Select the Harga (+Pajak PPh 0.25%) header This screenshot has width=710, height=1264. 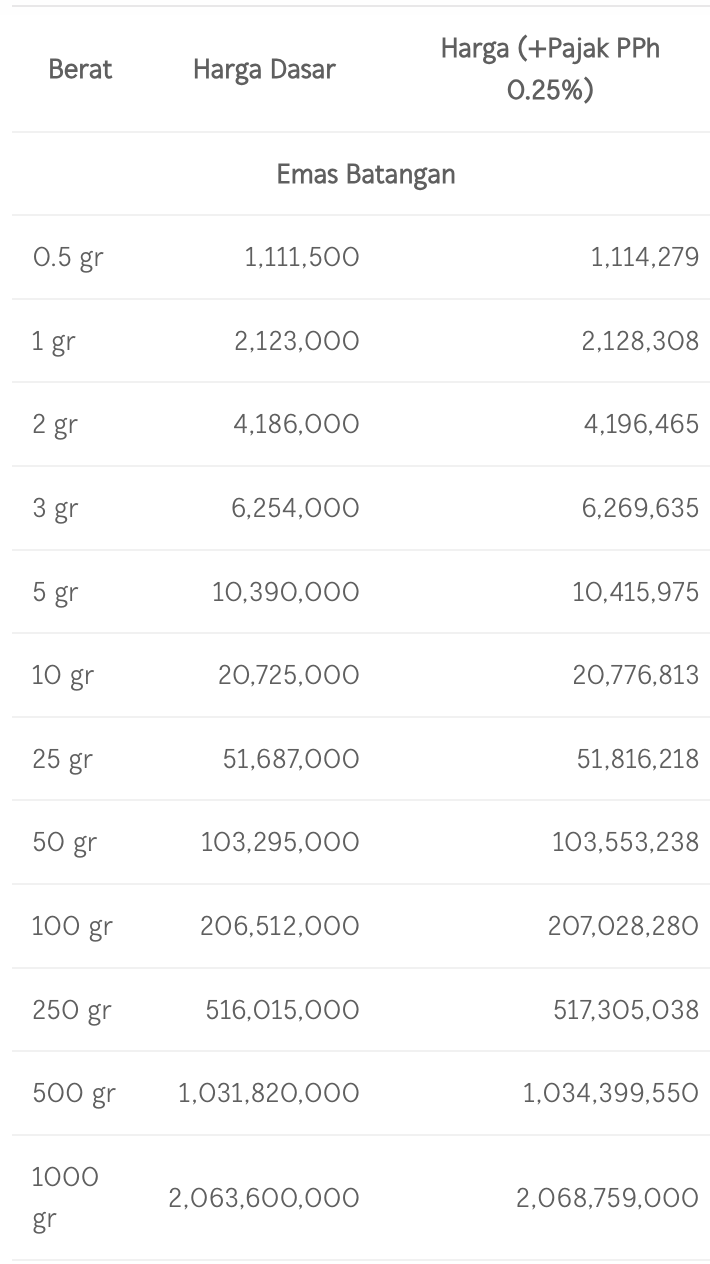(x=550, y=69)
